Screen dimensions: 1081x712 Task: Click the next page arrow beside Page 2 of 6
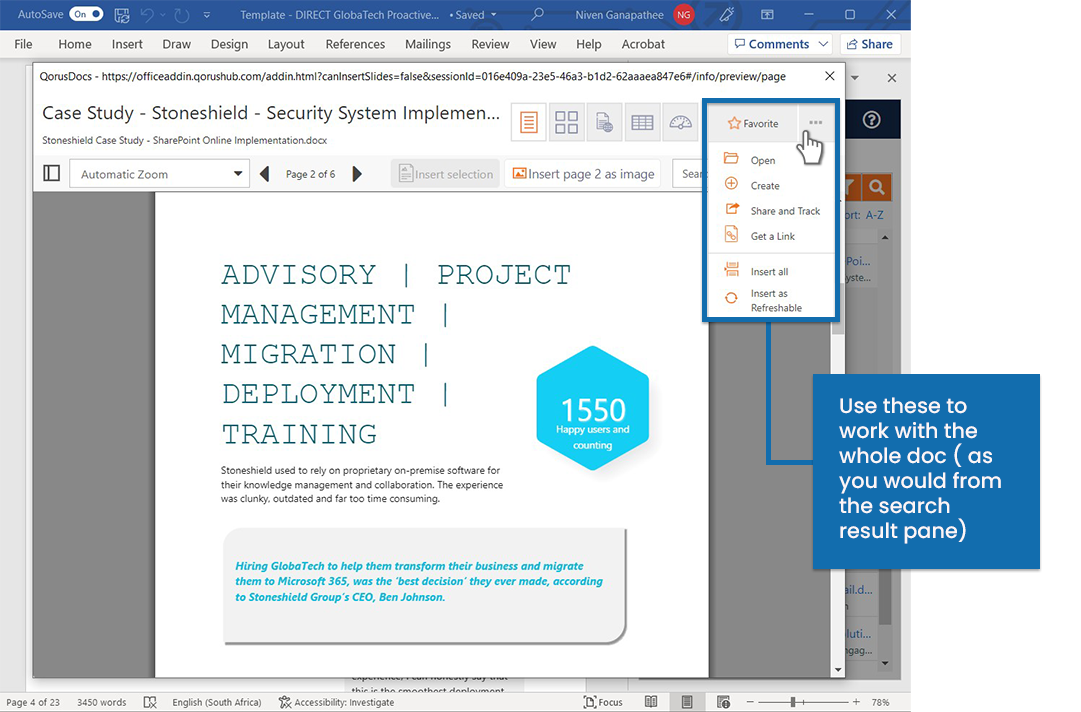pyautogui.click(x=358, y=173)
